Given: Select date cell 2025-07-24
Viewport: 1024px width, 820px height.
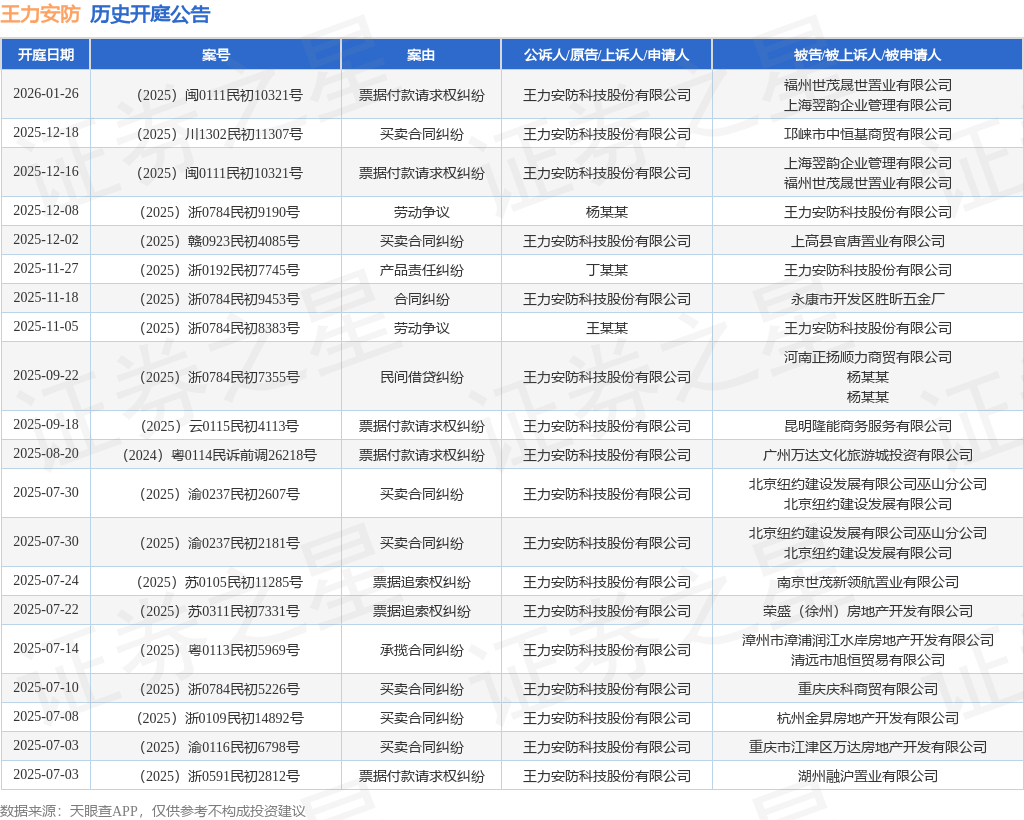Looking at the screenshot, I should click(x=46, y=580).
